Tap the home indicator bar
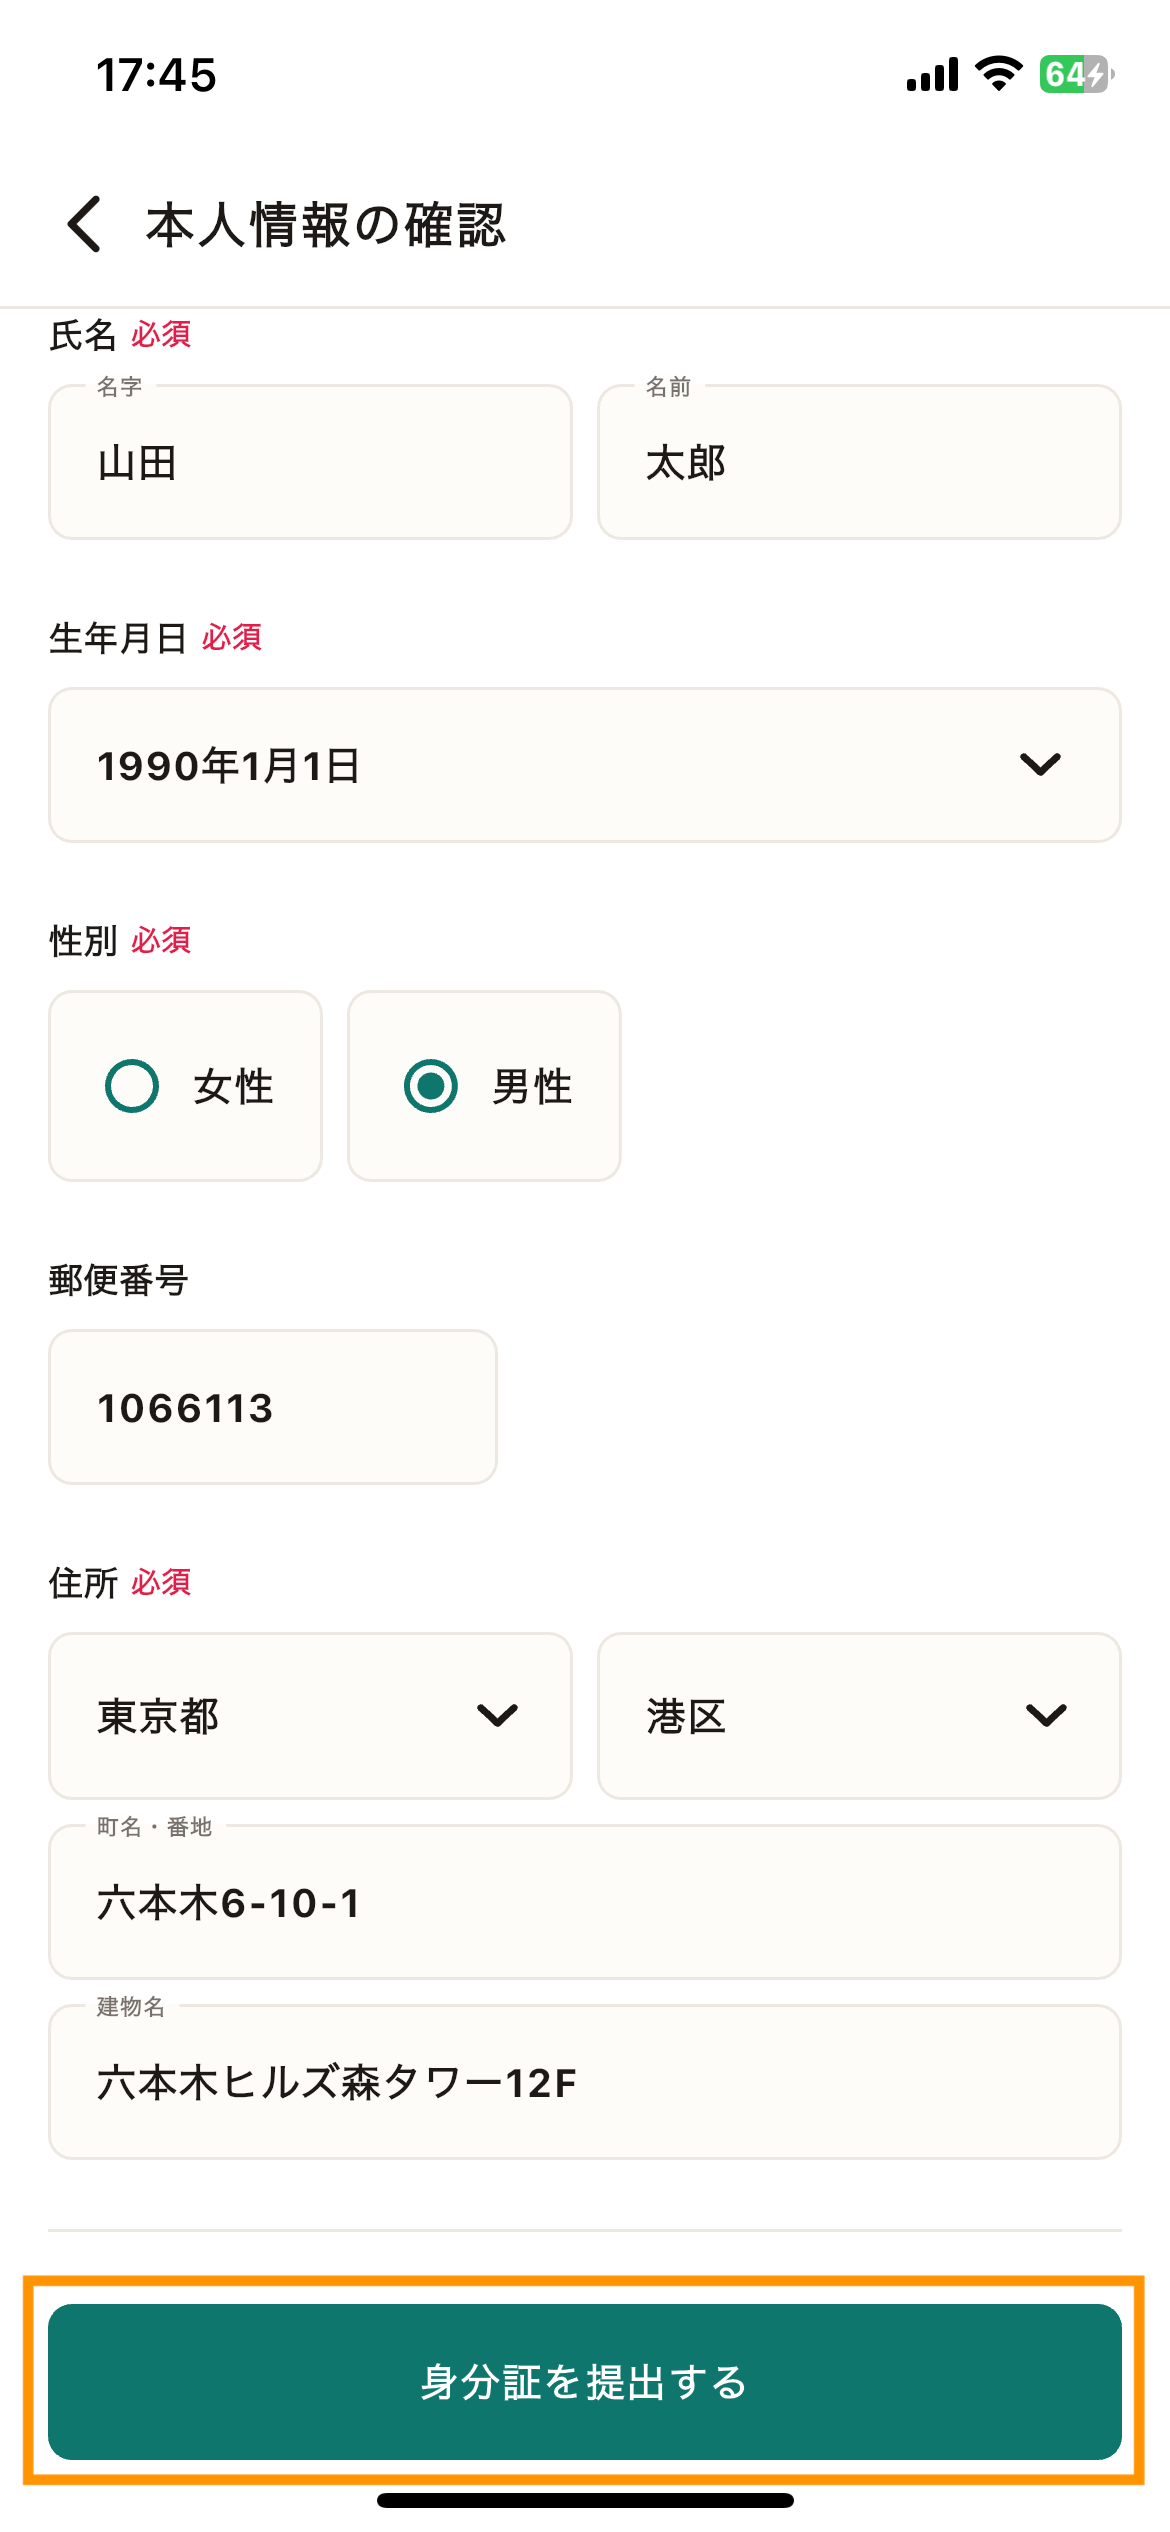Screen dimensions: 1170x2532 tap(585, 2500)
